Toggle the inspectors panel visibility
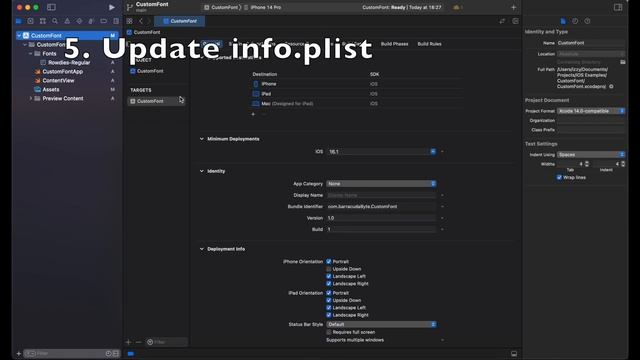Image resolution: width=640 pixels, height=360 pixels. (x=618, y=7)
